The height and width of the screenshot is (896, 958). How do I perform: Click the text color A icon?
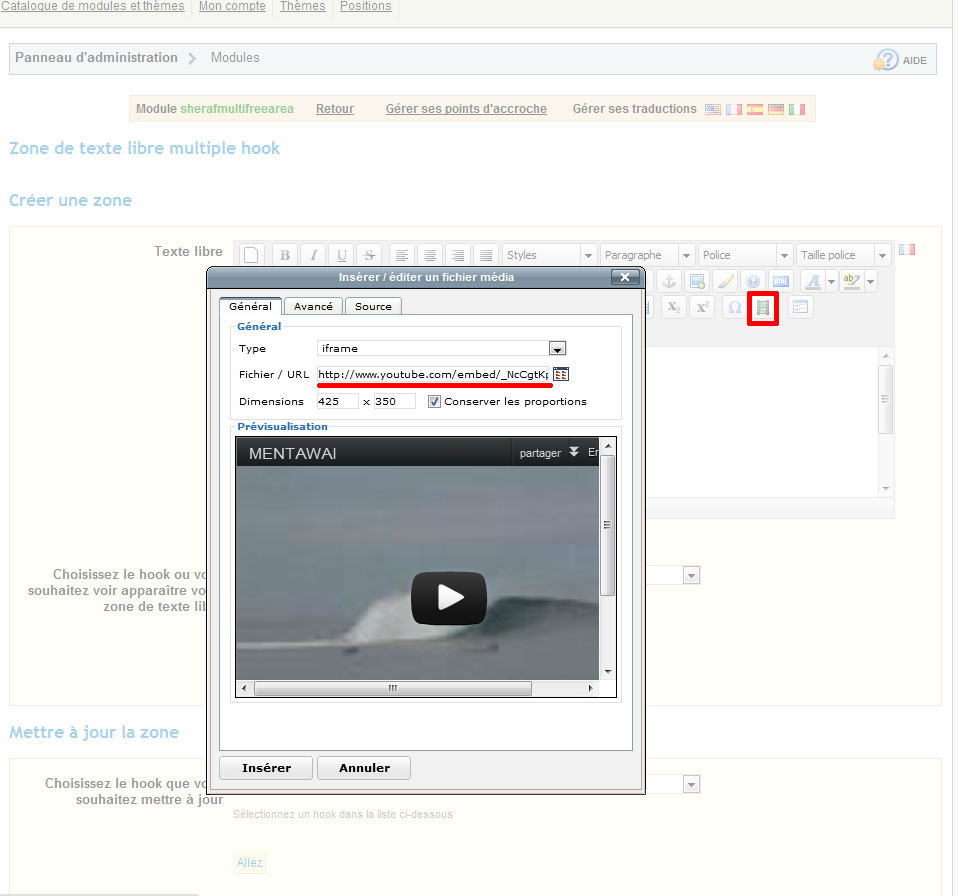click(x=813, y=281)
